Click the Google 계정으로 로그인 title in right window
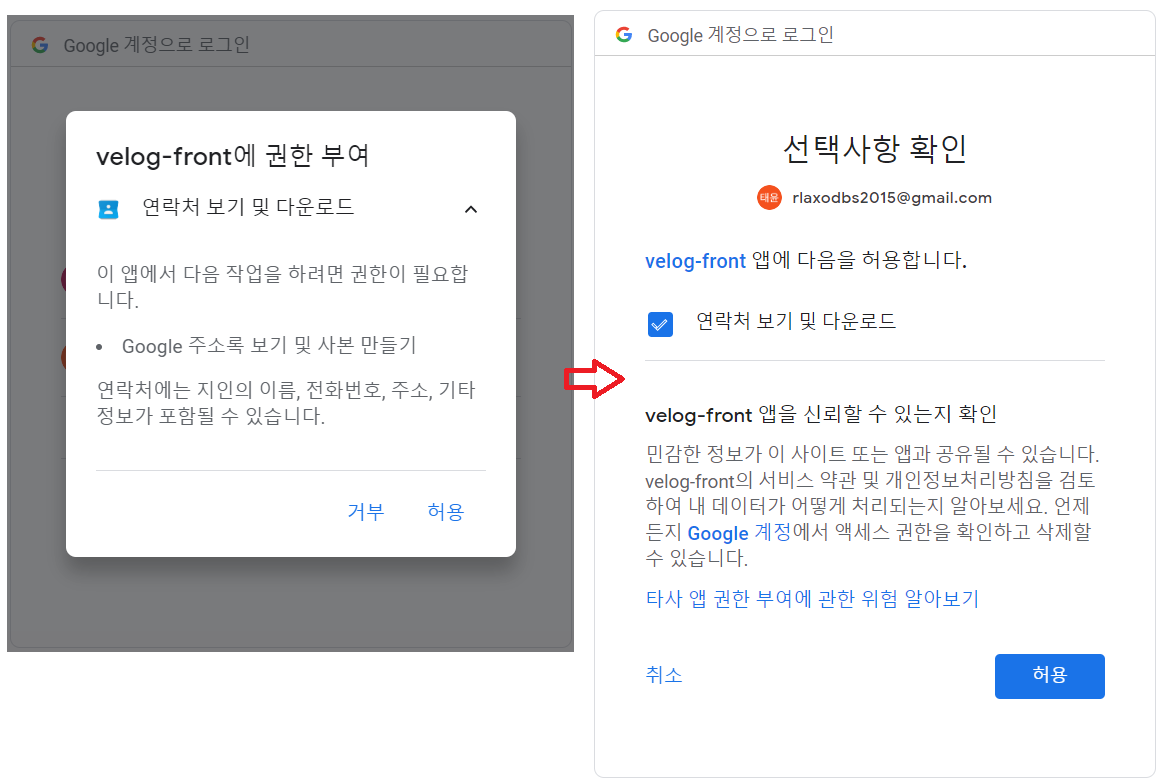This screenshot has width=1168, height=782. point(740,35)
